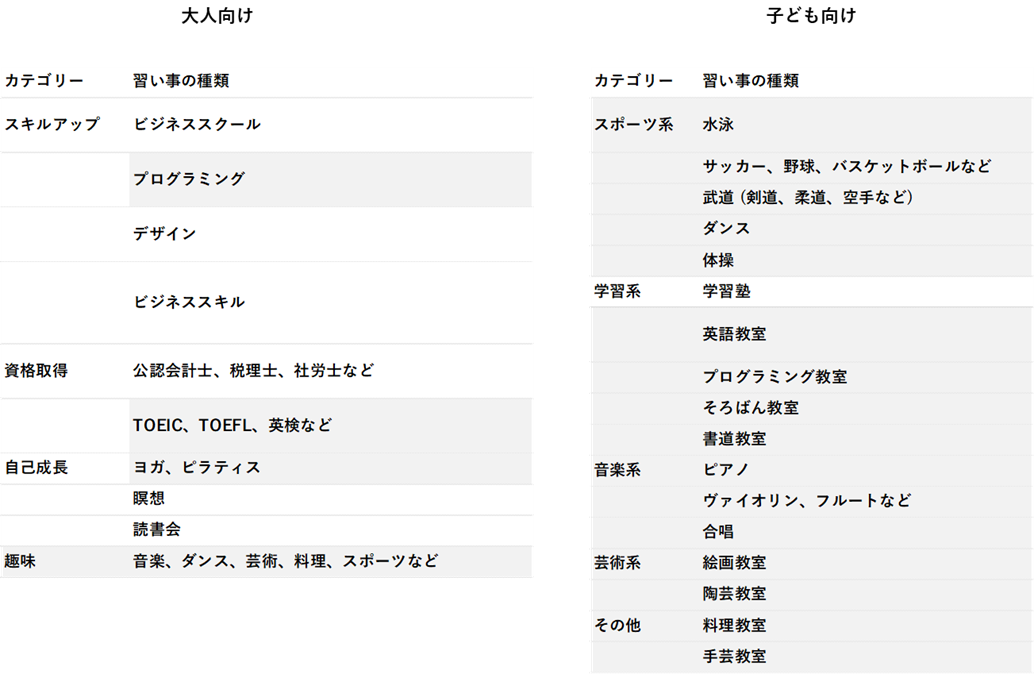
Task: Select the 学習塾 cell
Action: click(x=726, y=292)
